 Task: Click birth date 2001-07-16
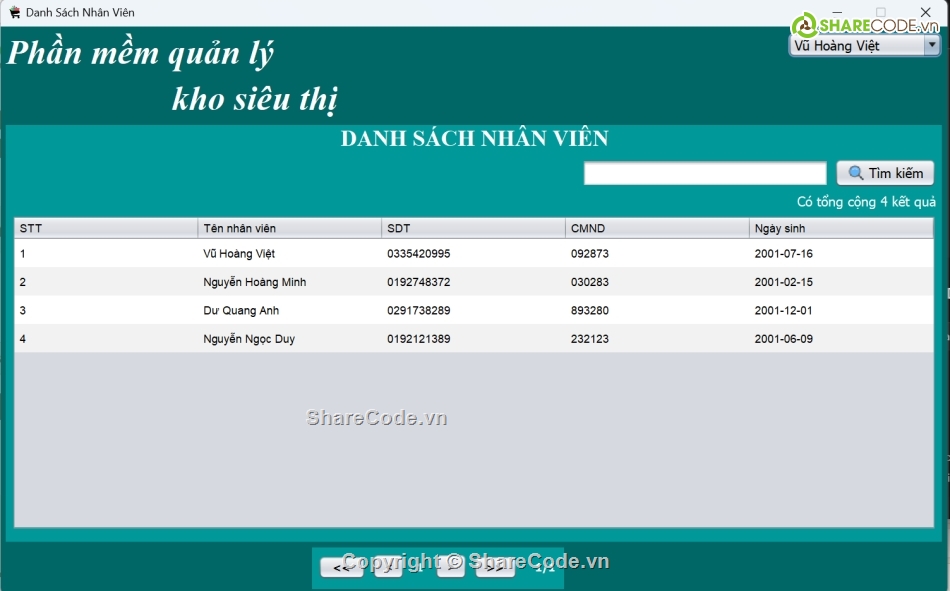[x=783, y=253]
